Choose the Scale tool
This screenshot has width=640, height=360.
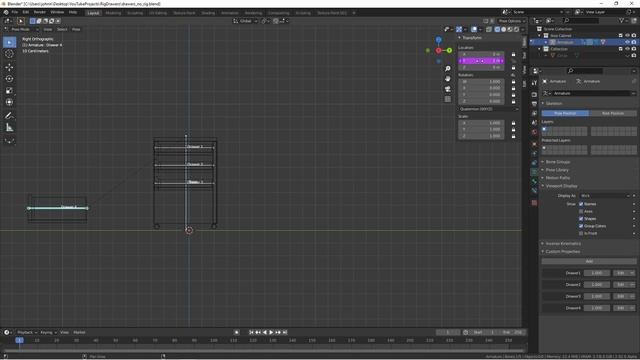[9, 91]
